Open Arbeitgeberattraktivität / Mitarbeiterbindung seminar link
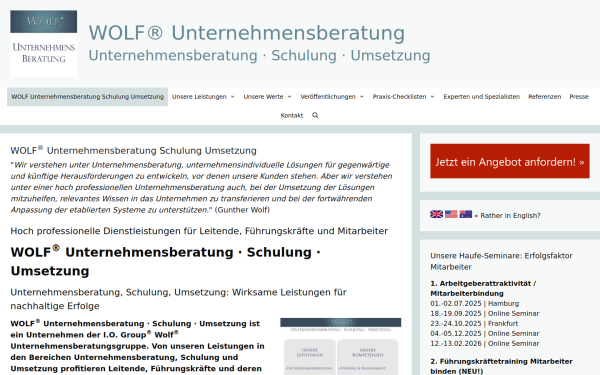 tap(483, 289)
